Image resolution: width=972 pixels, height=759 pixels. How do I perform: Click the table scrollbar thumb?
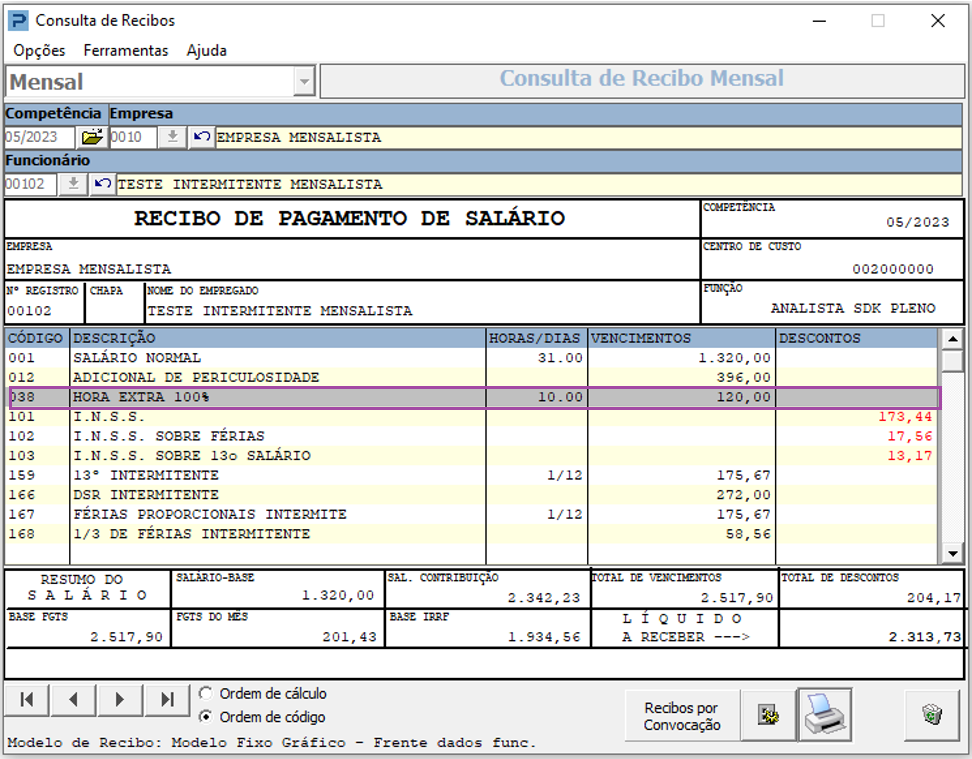click(x=952, y=360)
